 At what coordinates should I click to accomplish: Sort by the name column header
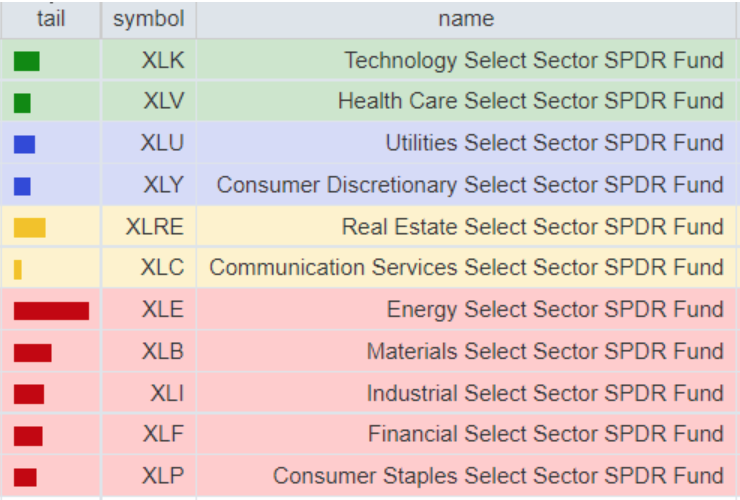tap(466, 19)
